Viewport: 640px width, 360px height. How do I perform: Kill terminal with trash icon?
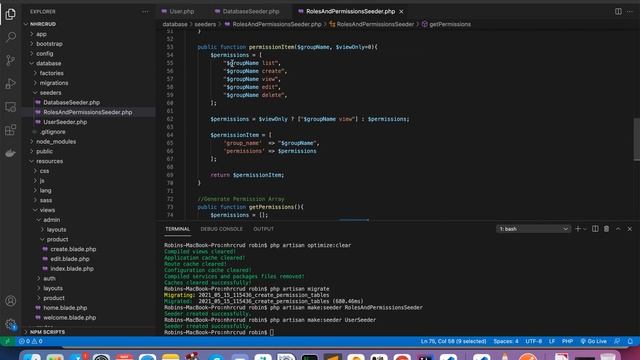607,229
